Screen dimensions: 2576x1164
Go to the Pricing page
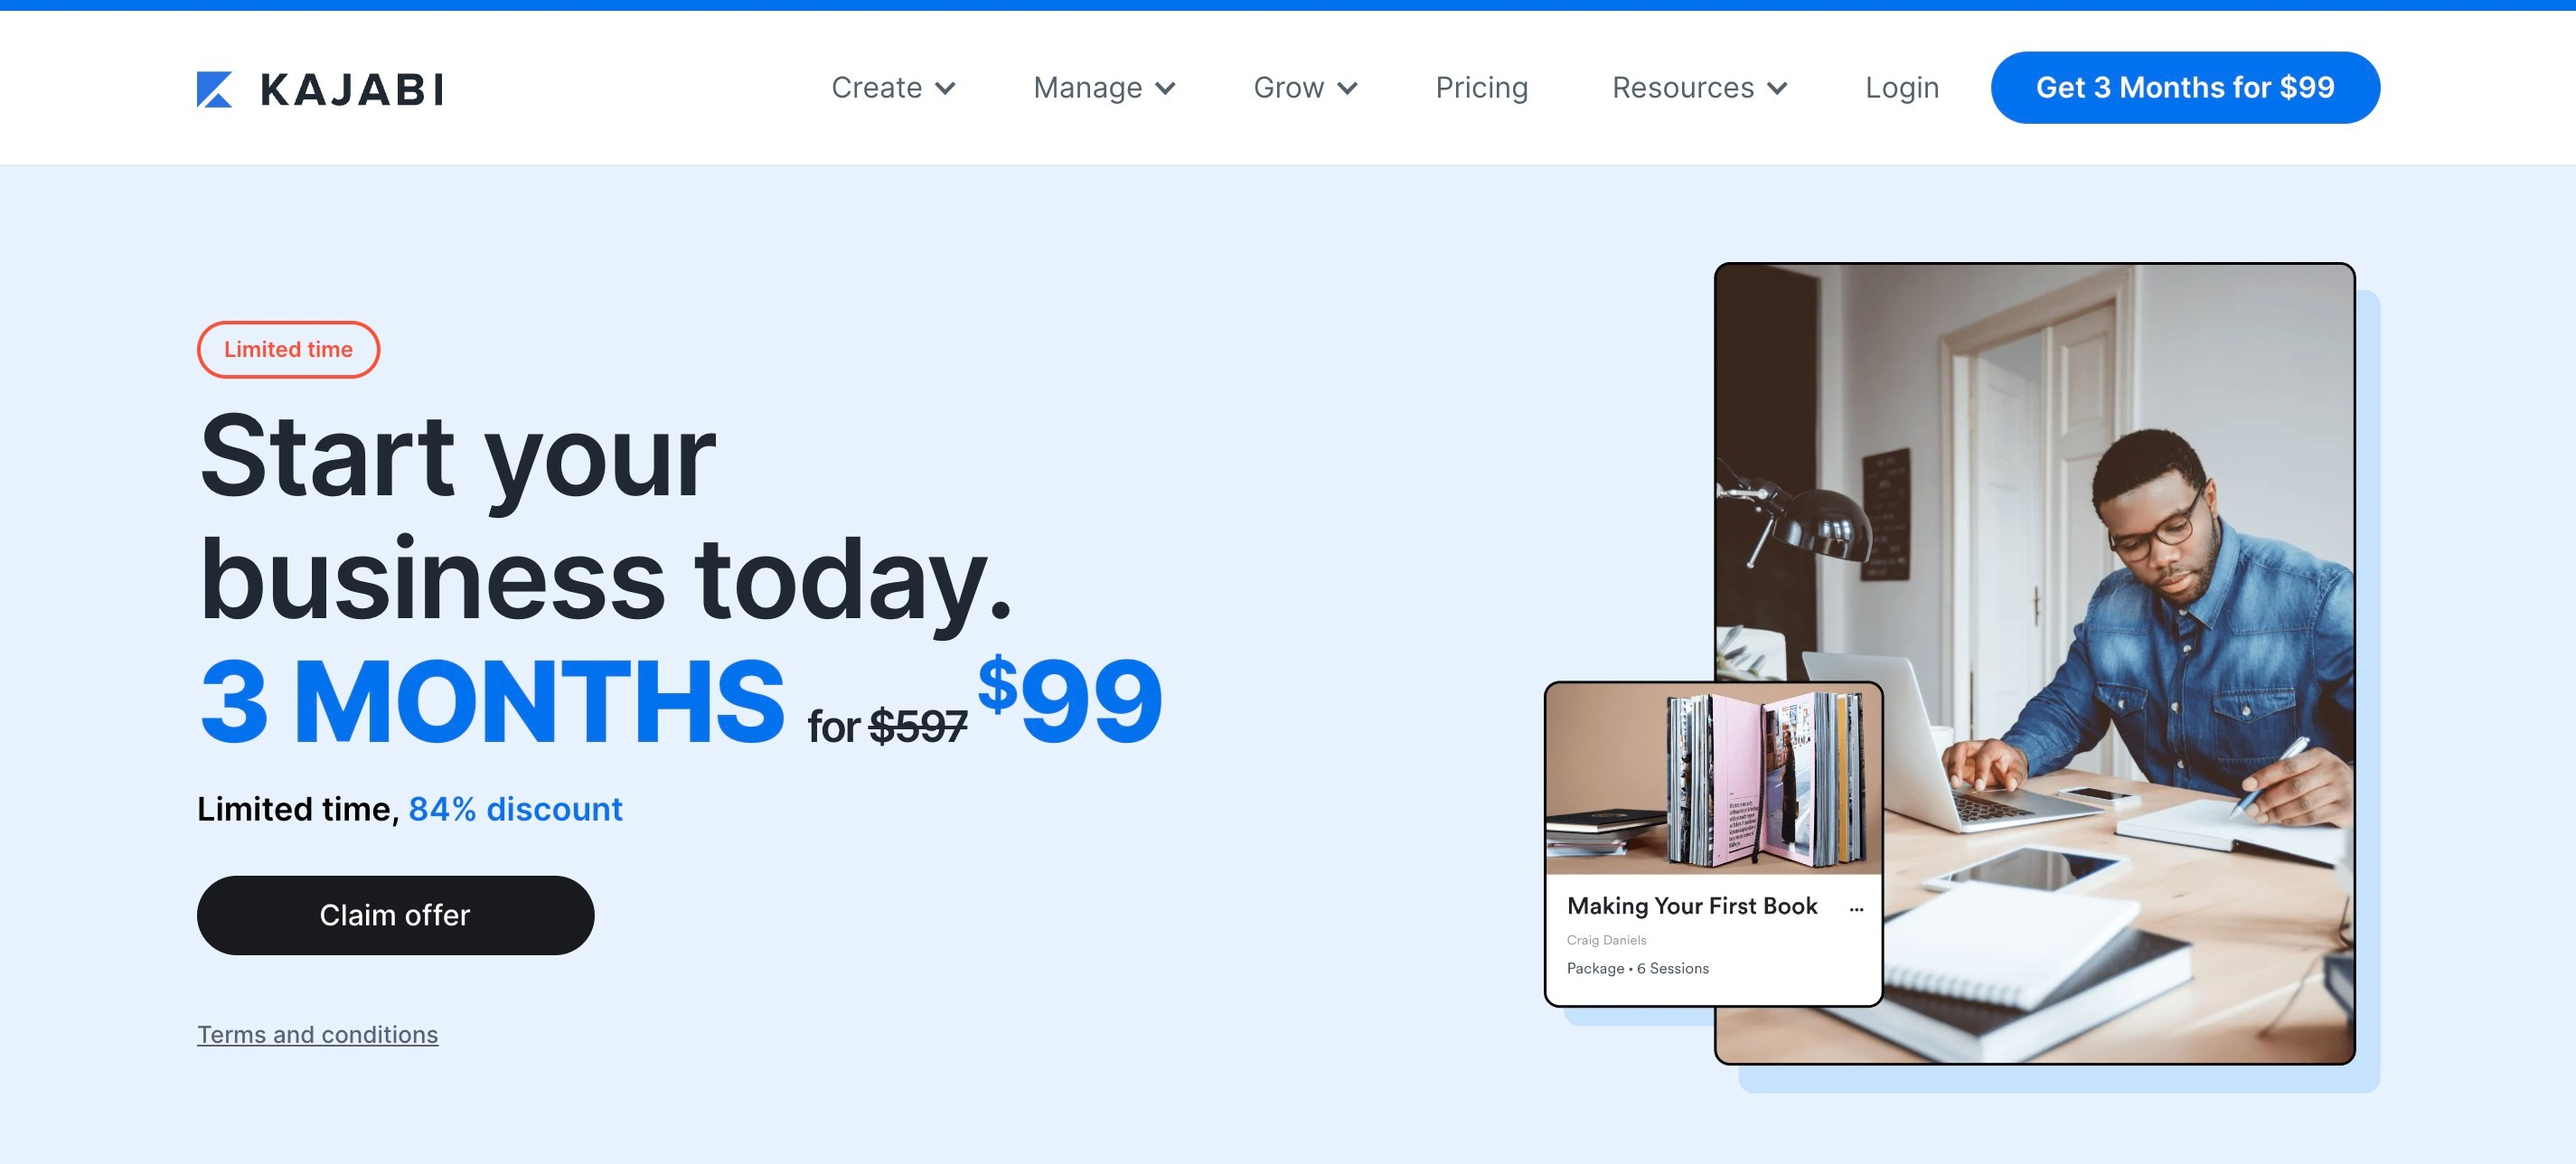1482,88
